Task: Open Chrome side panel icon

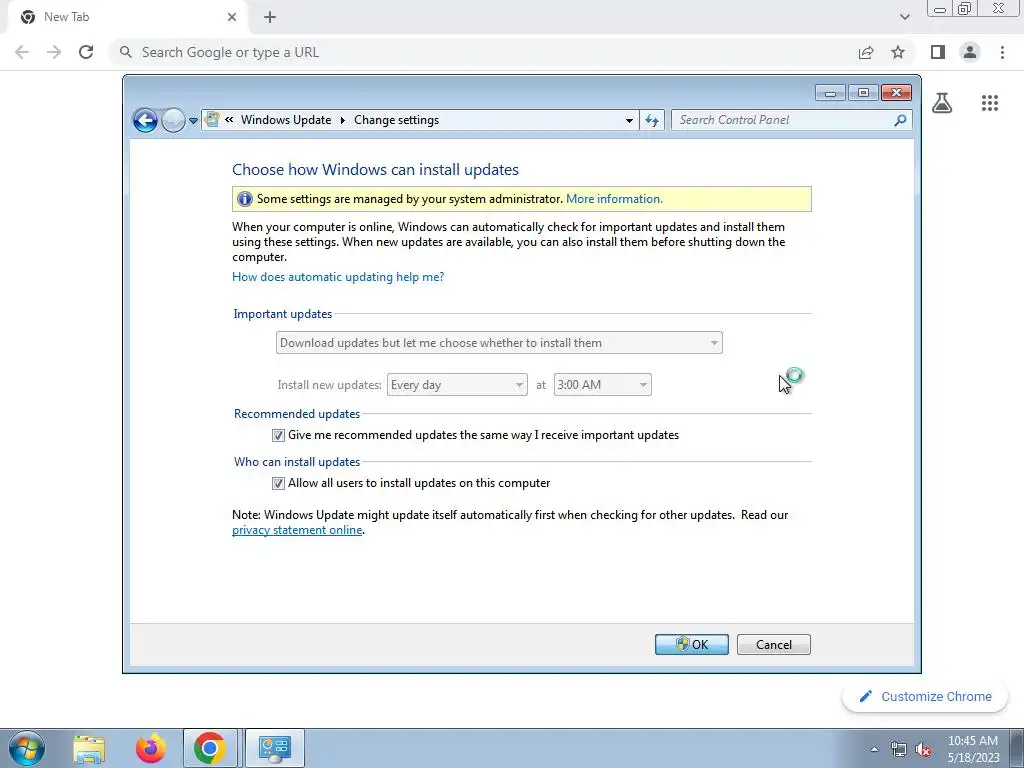Action: pyautogui.click(x=938, y=52)
